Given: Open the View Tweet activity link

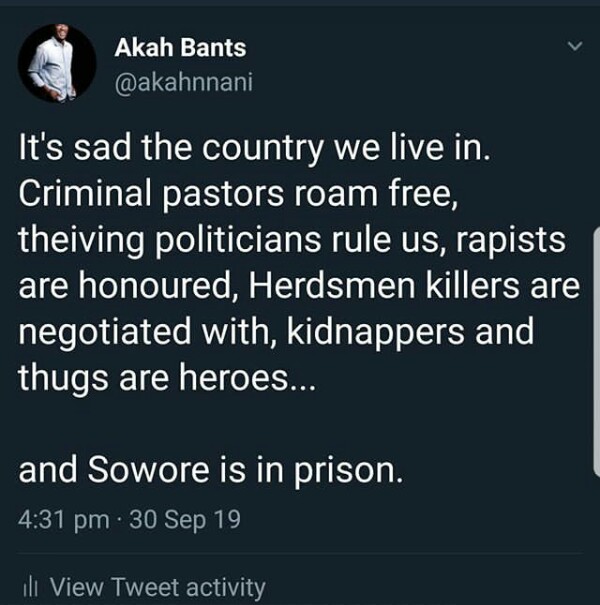Looking at the screenshot, I should click(157, 587).
